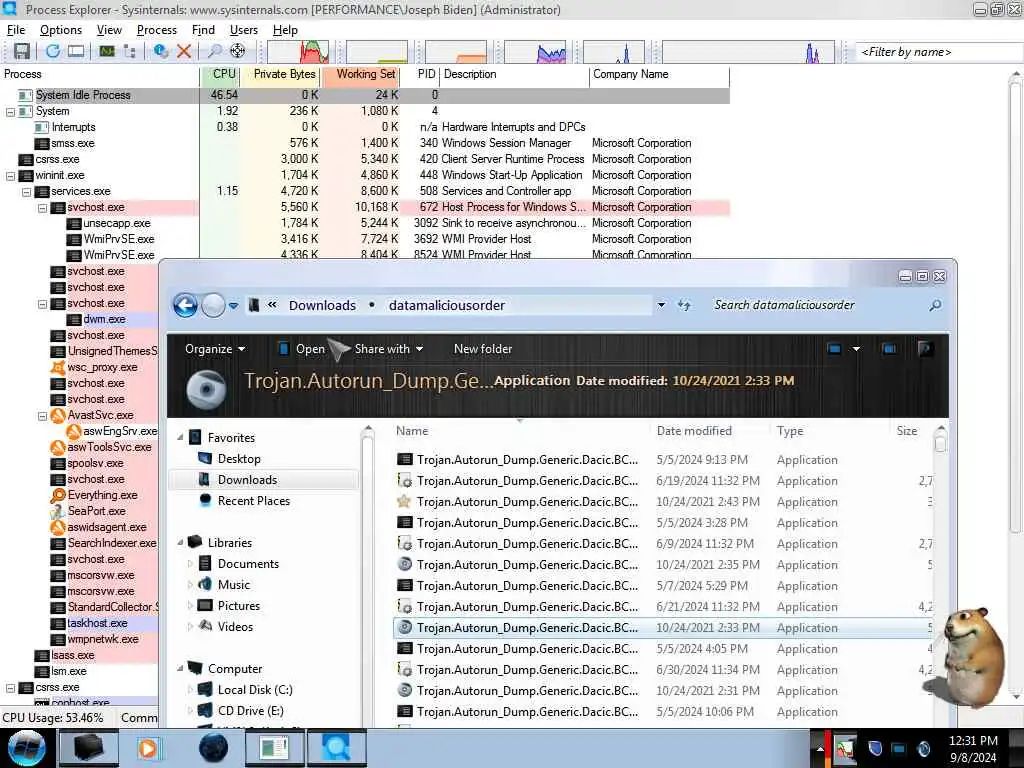The width and height of the screenshot is (1024, 768).
Task: Collapse the svchost.exe PID 672 tree node
Action: (42, 208)
